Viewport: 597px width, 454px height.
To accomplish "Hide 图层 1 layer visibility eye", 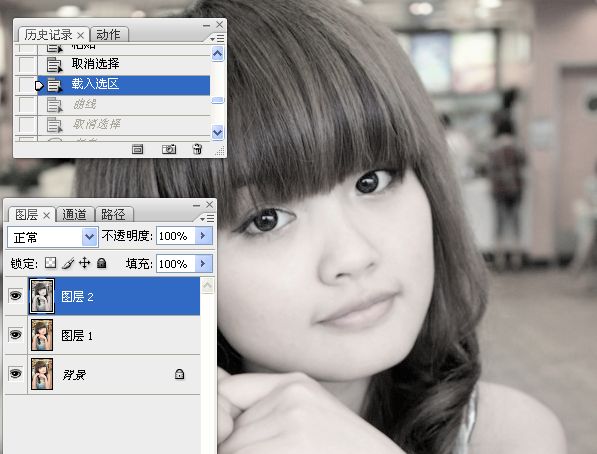I will [16, 335].
